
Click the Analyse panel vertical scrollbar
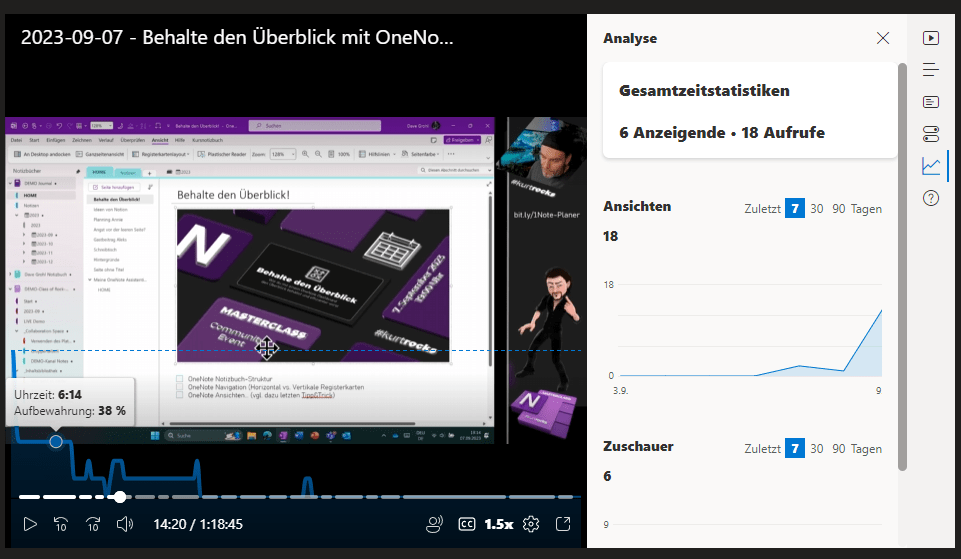(x=902, y=267)
